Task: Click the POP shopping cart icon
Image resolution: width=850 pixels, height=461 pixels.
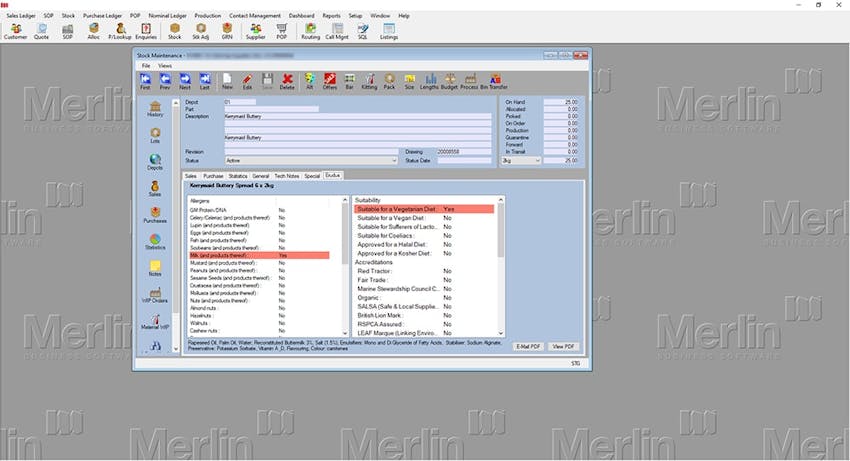Action: coord(281,31)
